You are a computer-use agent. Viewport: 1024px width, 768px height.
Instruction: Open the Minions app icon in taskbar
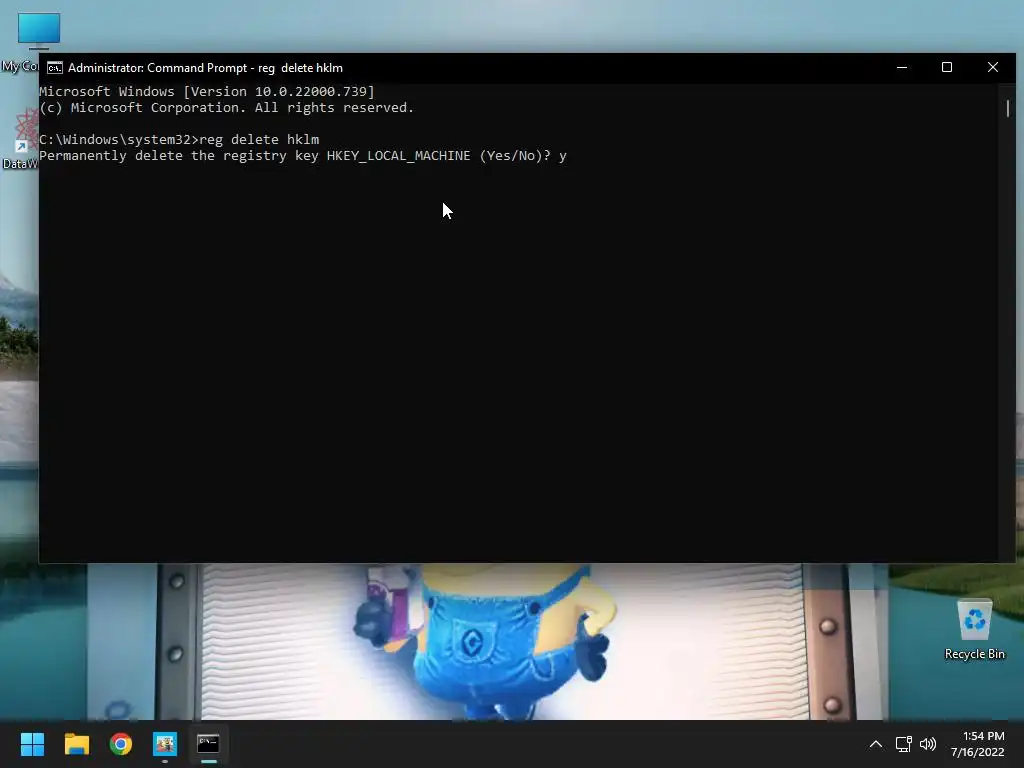[165, 744]
